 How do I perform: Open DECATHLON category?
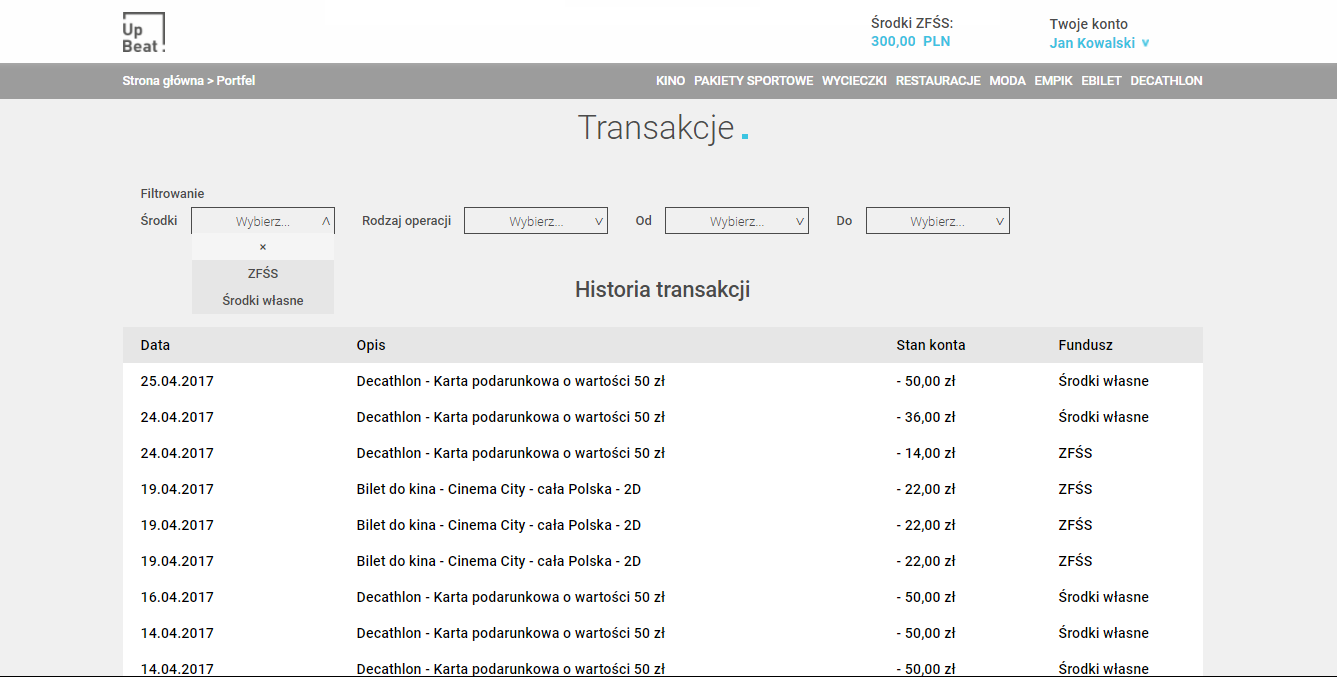1166,81
